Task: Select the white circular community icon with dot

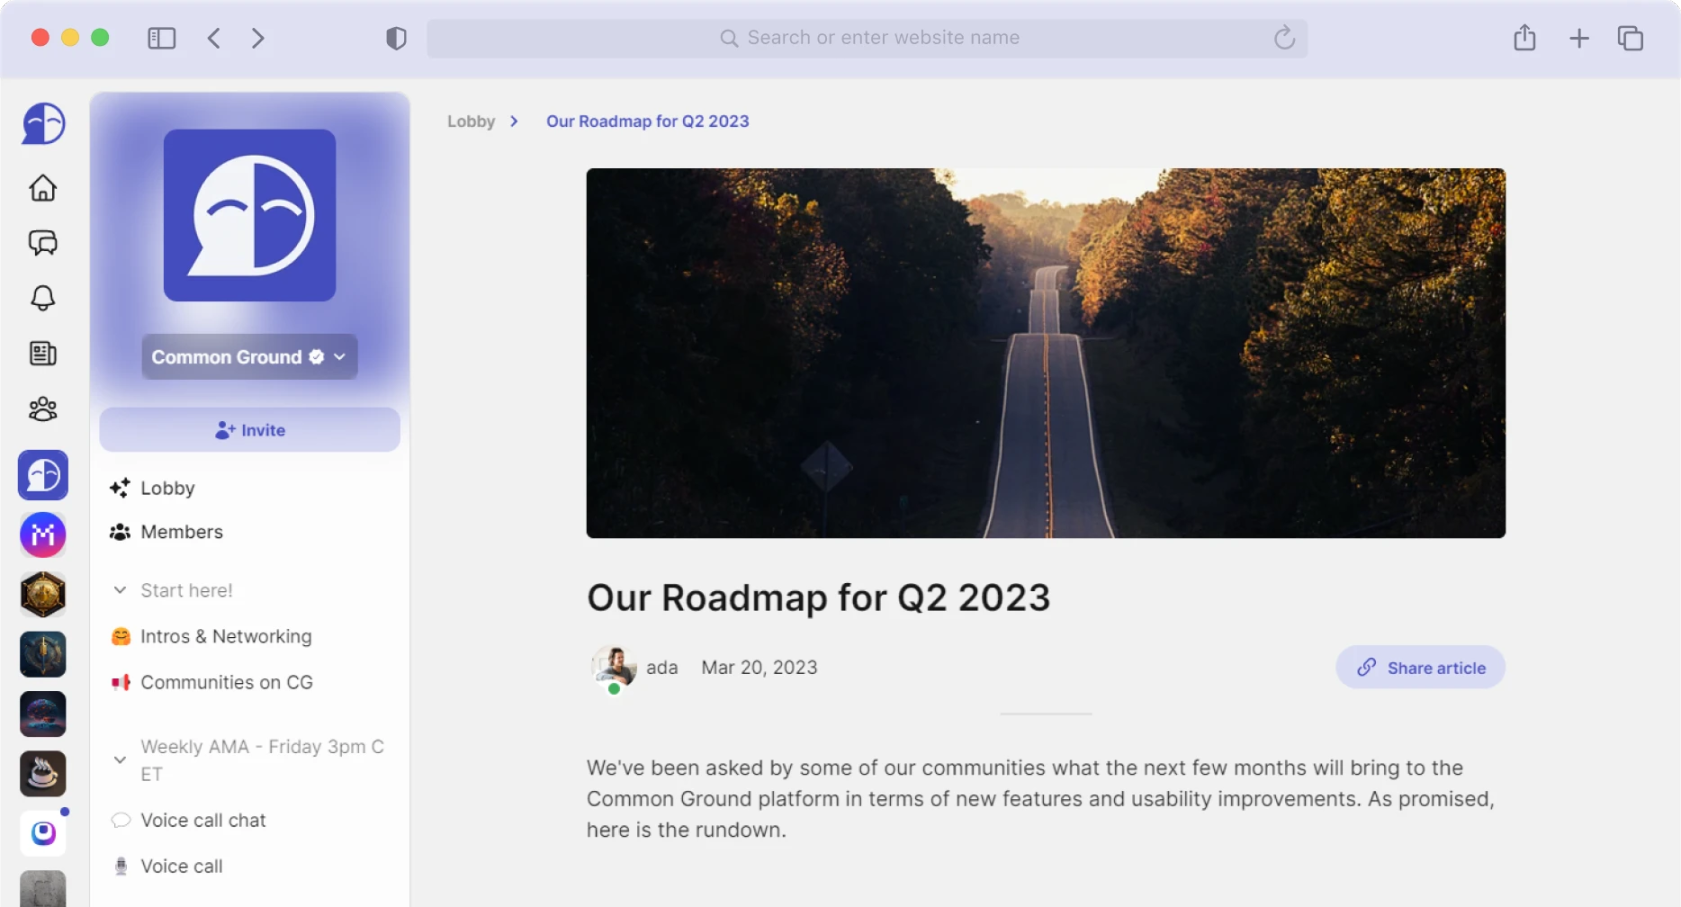Action: (43, 833)
